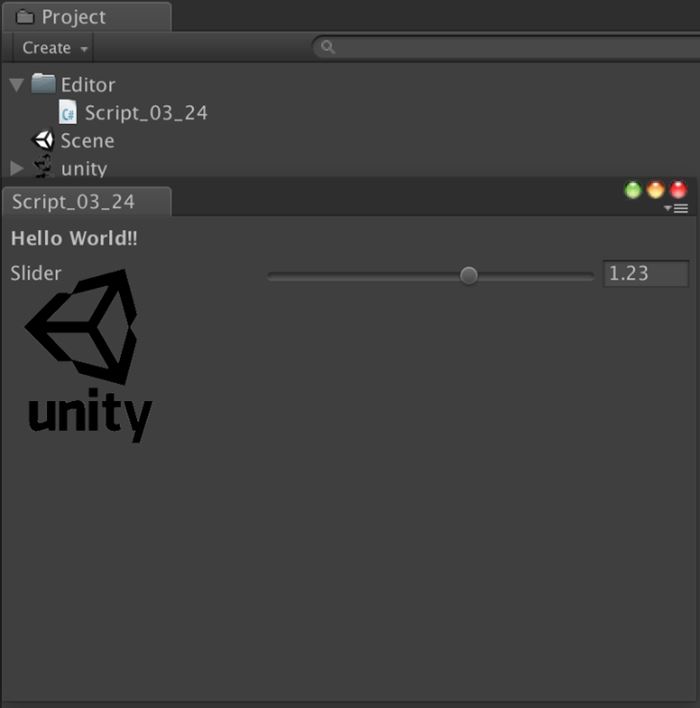700x708 pixels.
Task: Click the large Unity logo image
Action: (88, 356)
